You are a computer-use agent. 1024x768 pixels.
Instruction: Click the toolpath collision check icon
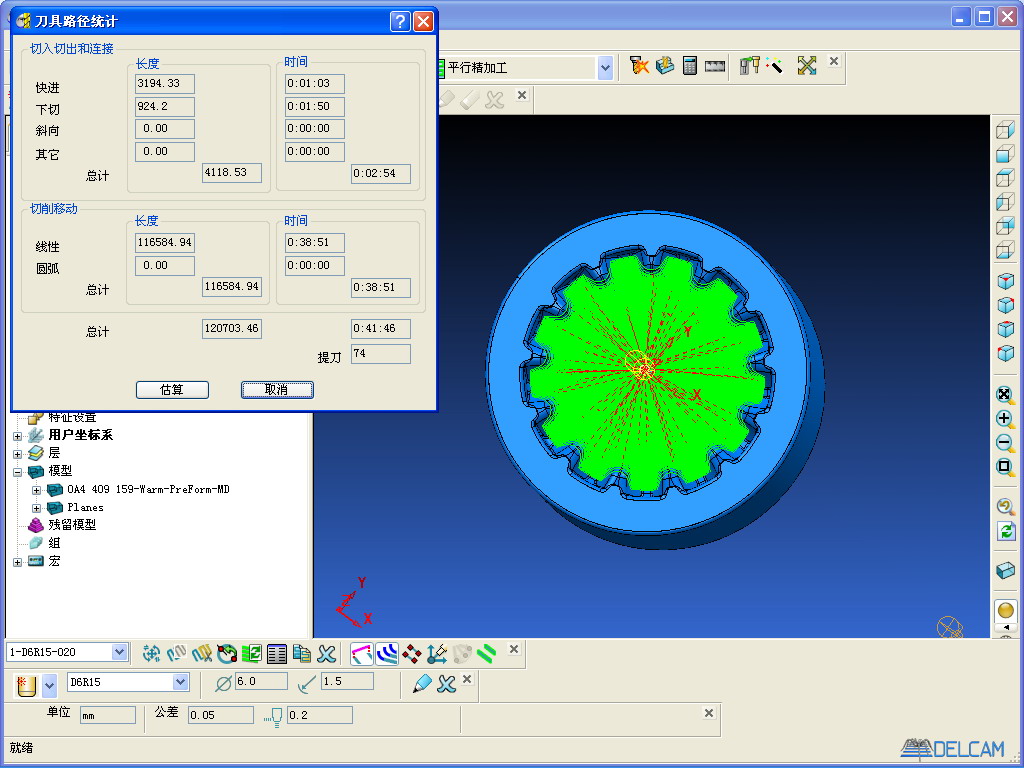click(x=639, y=65)
